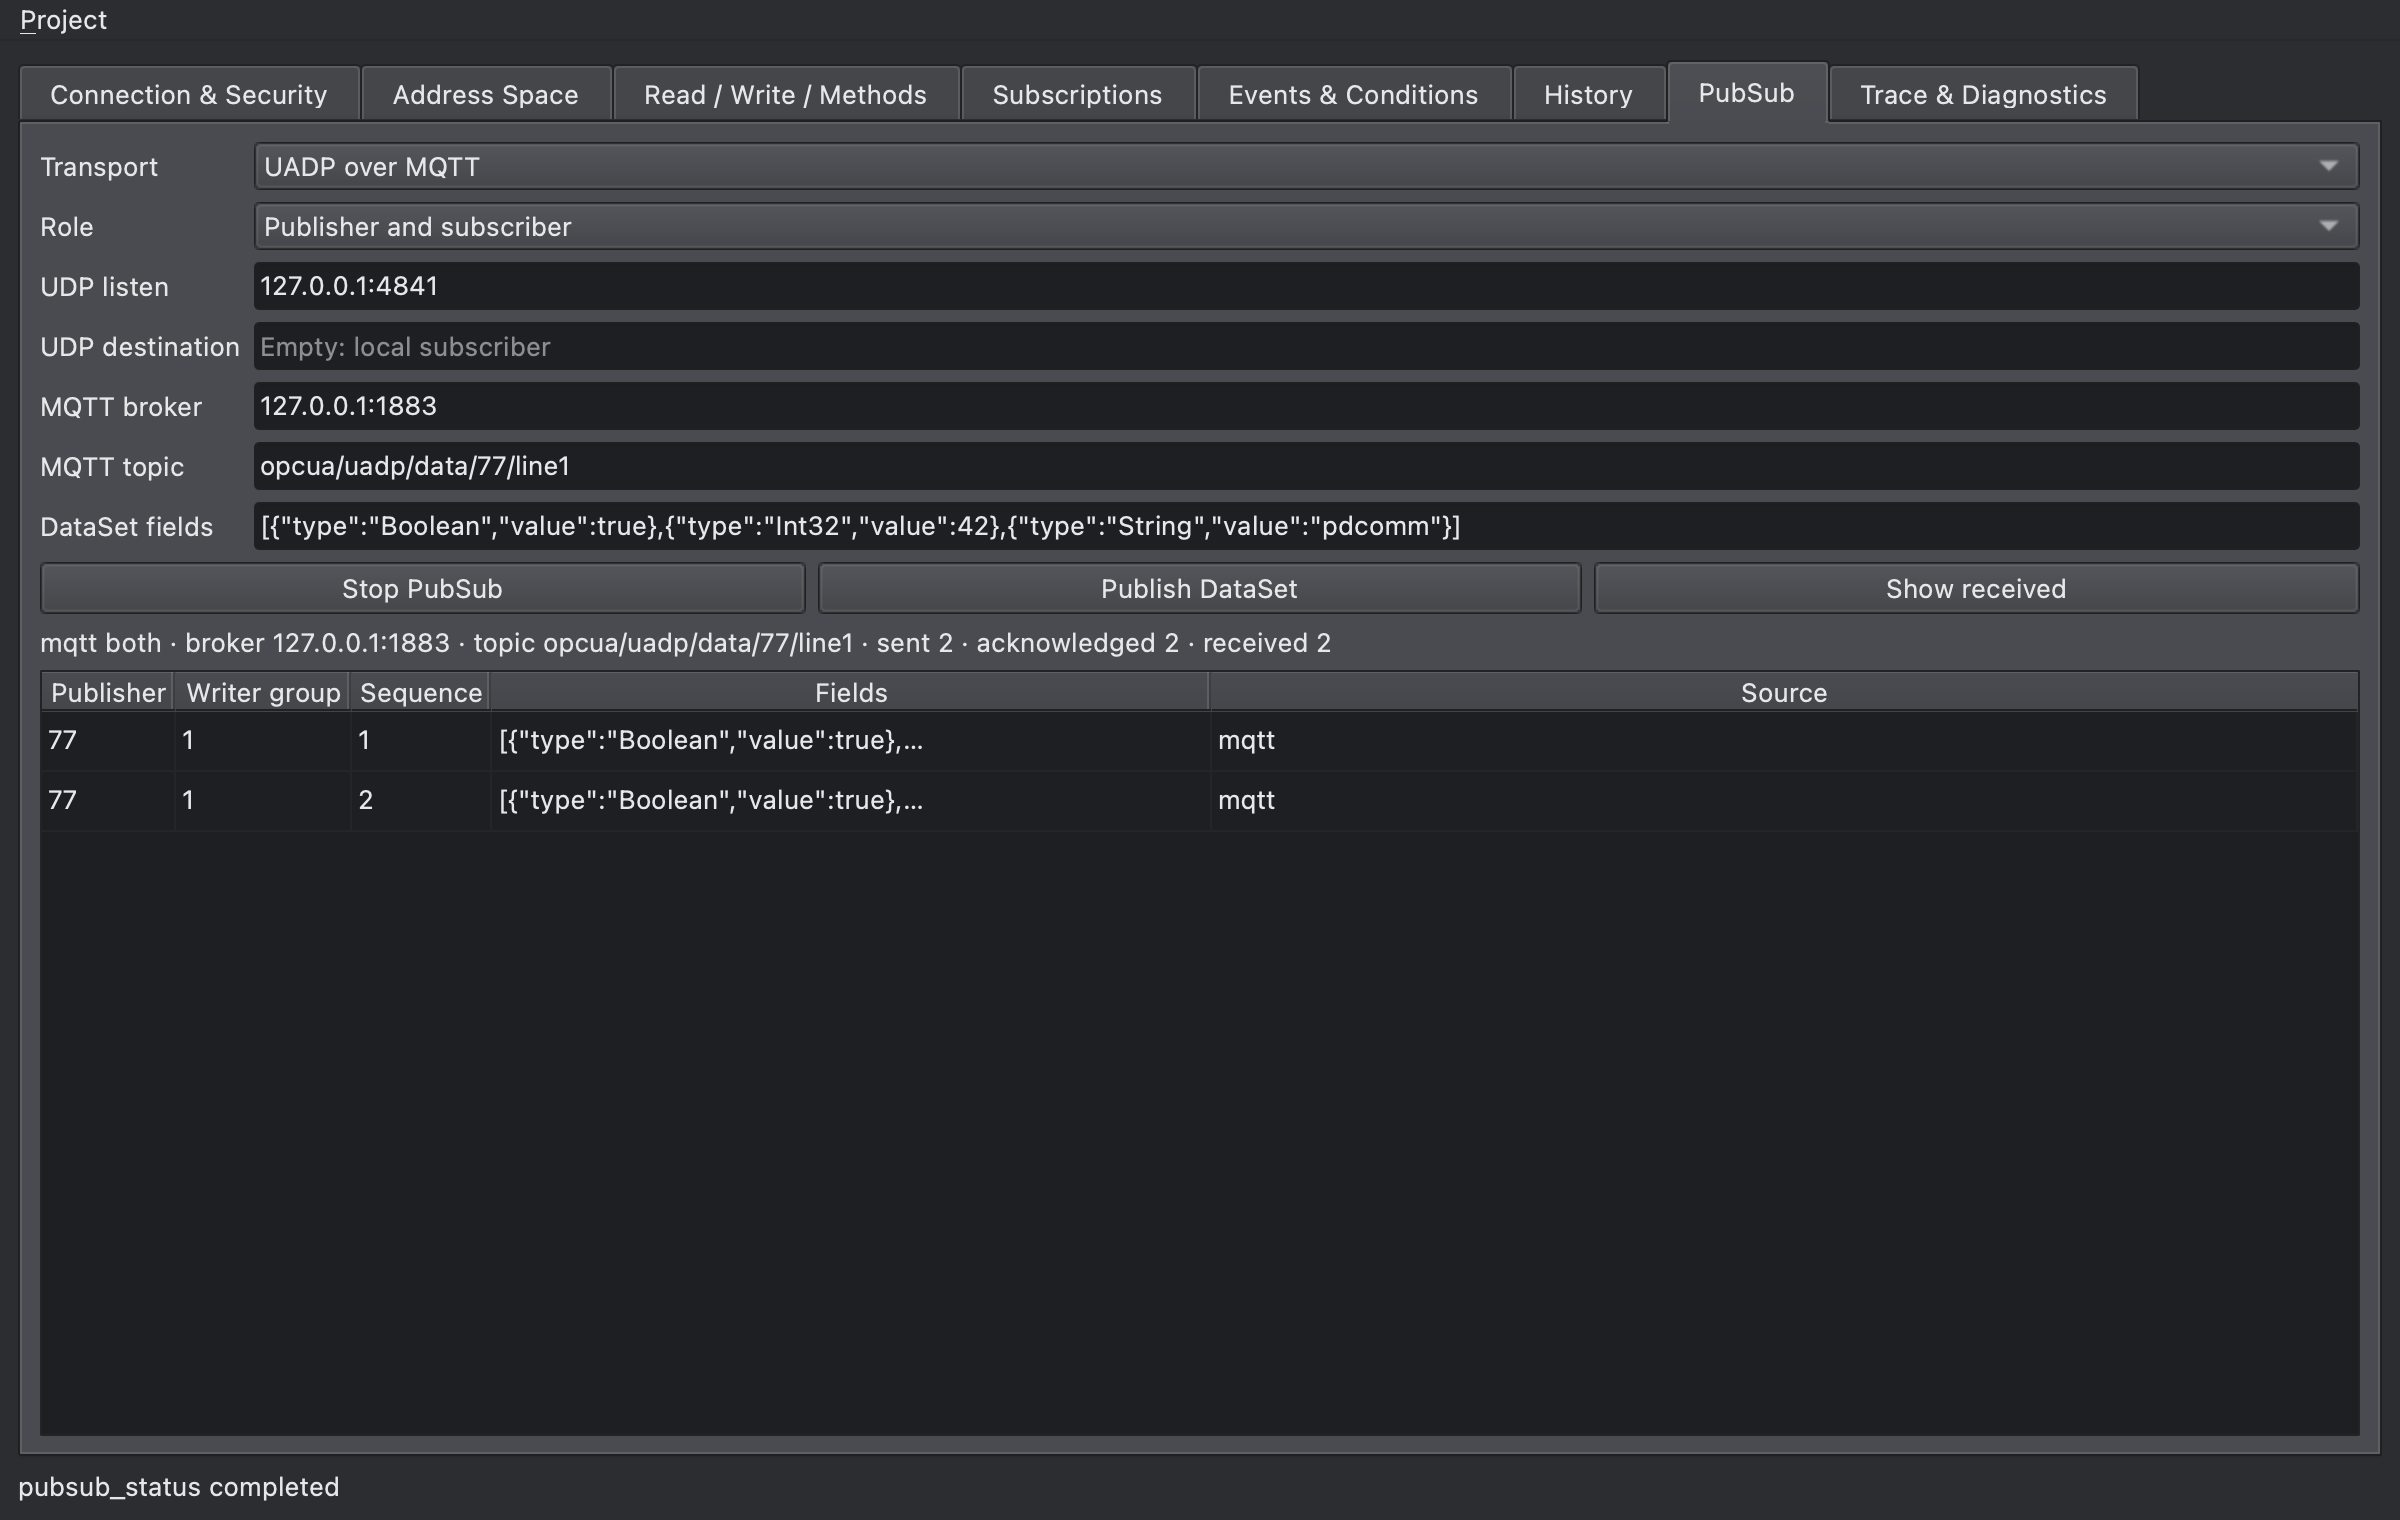Click mqtt source of sequence 1 row
This screenshot has height=1520, width=2400.
coord(1784,741)
